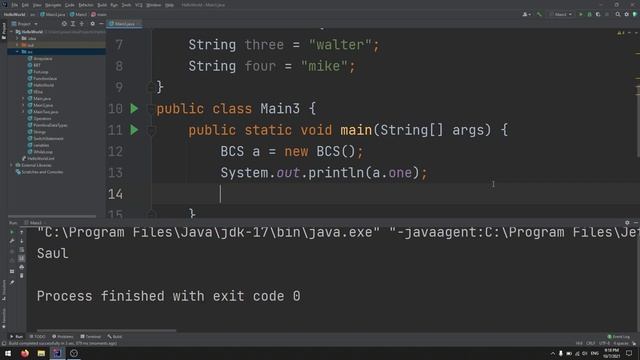The height and width of the screenshot is (360, 640).
Task: Open Run panel settings gear
Action: pyautogui.click(x=627, y=222)
